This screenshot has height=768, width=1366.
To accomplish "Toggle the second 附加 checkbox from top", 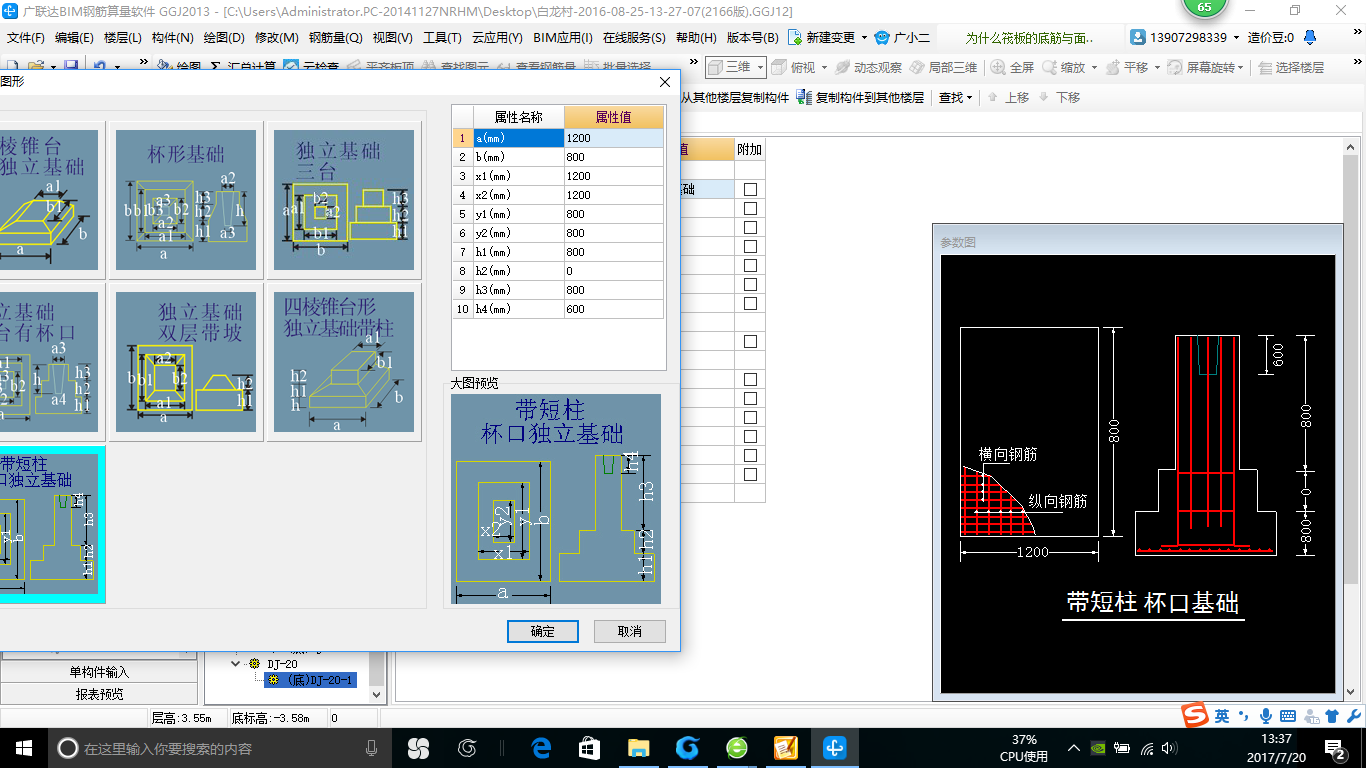I will 750,208.
